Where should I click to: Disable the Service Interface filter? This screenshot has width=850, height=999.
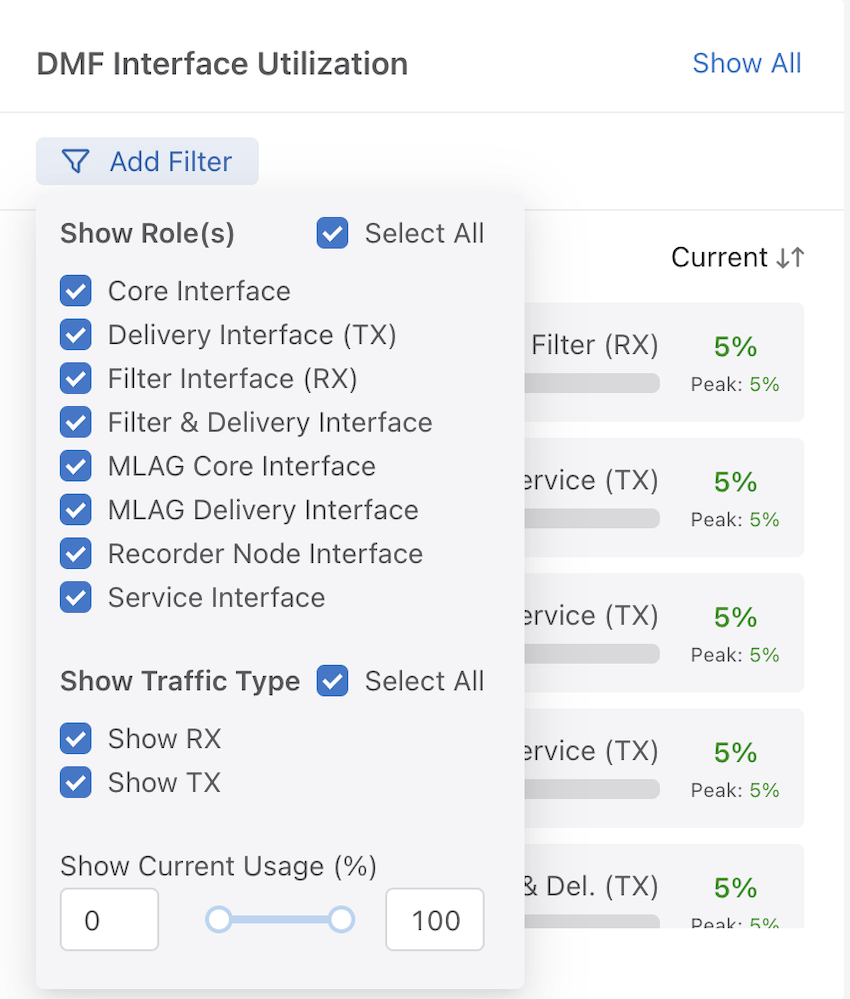pyautogui.click(x=75, y=597)
